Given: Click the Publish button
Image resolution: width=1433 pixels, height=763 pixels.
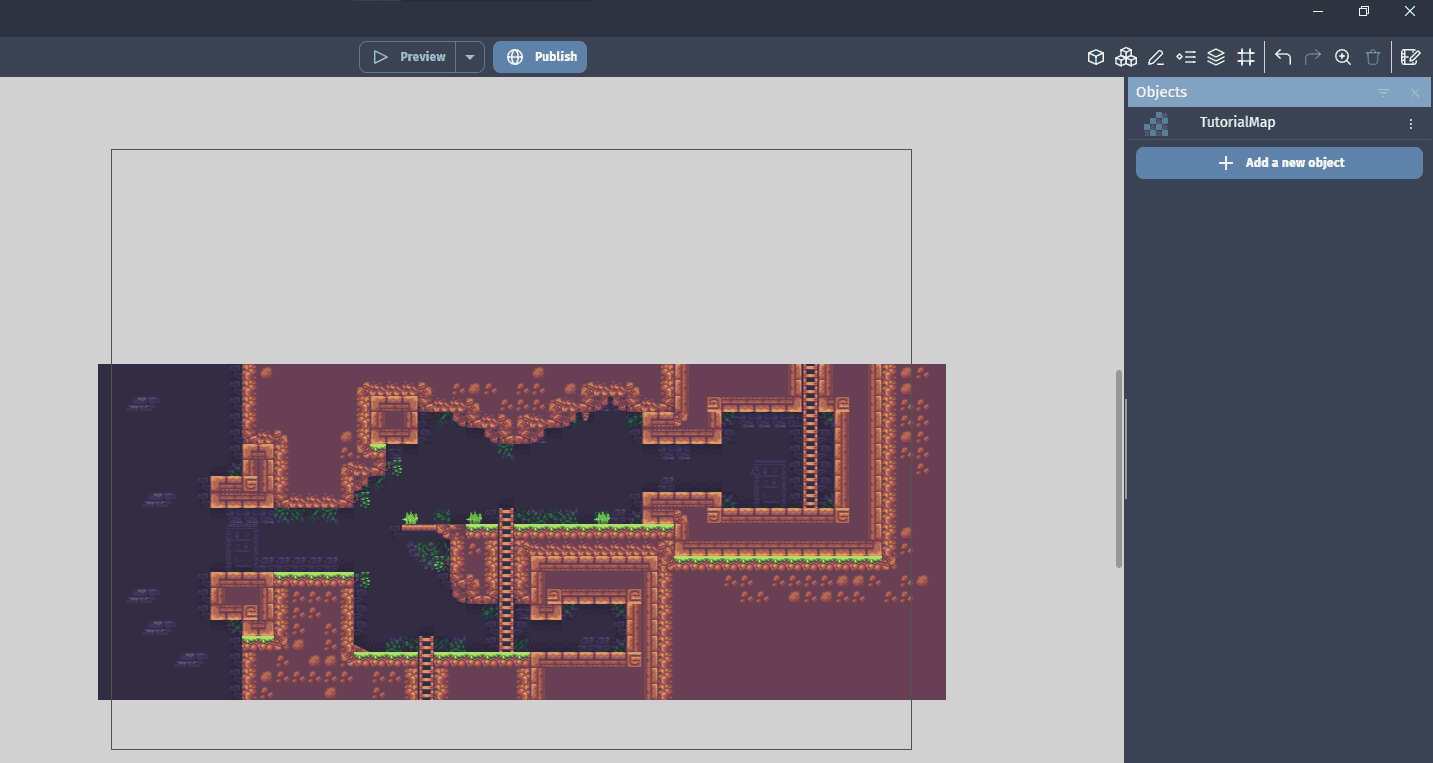Looking at the screenshot, I should 540,57.
